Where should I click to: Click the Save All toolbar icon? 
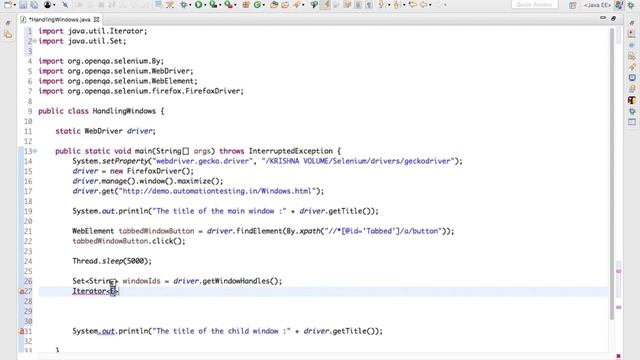pos(34,4)
